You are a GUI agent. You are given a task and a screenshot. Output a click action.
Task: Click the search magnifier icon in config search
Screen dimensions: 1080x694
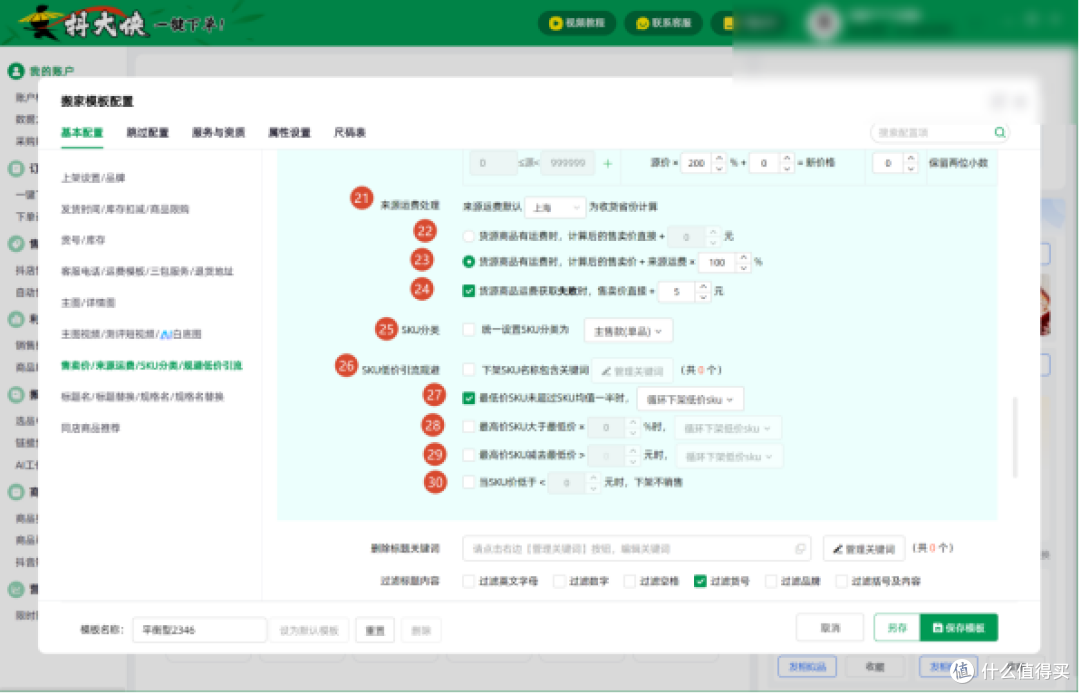tap(999, 132)
